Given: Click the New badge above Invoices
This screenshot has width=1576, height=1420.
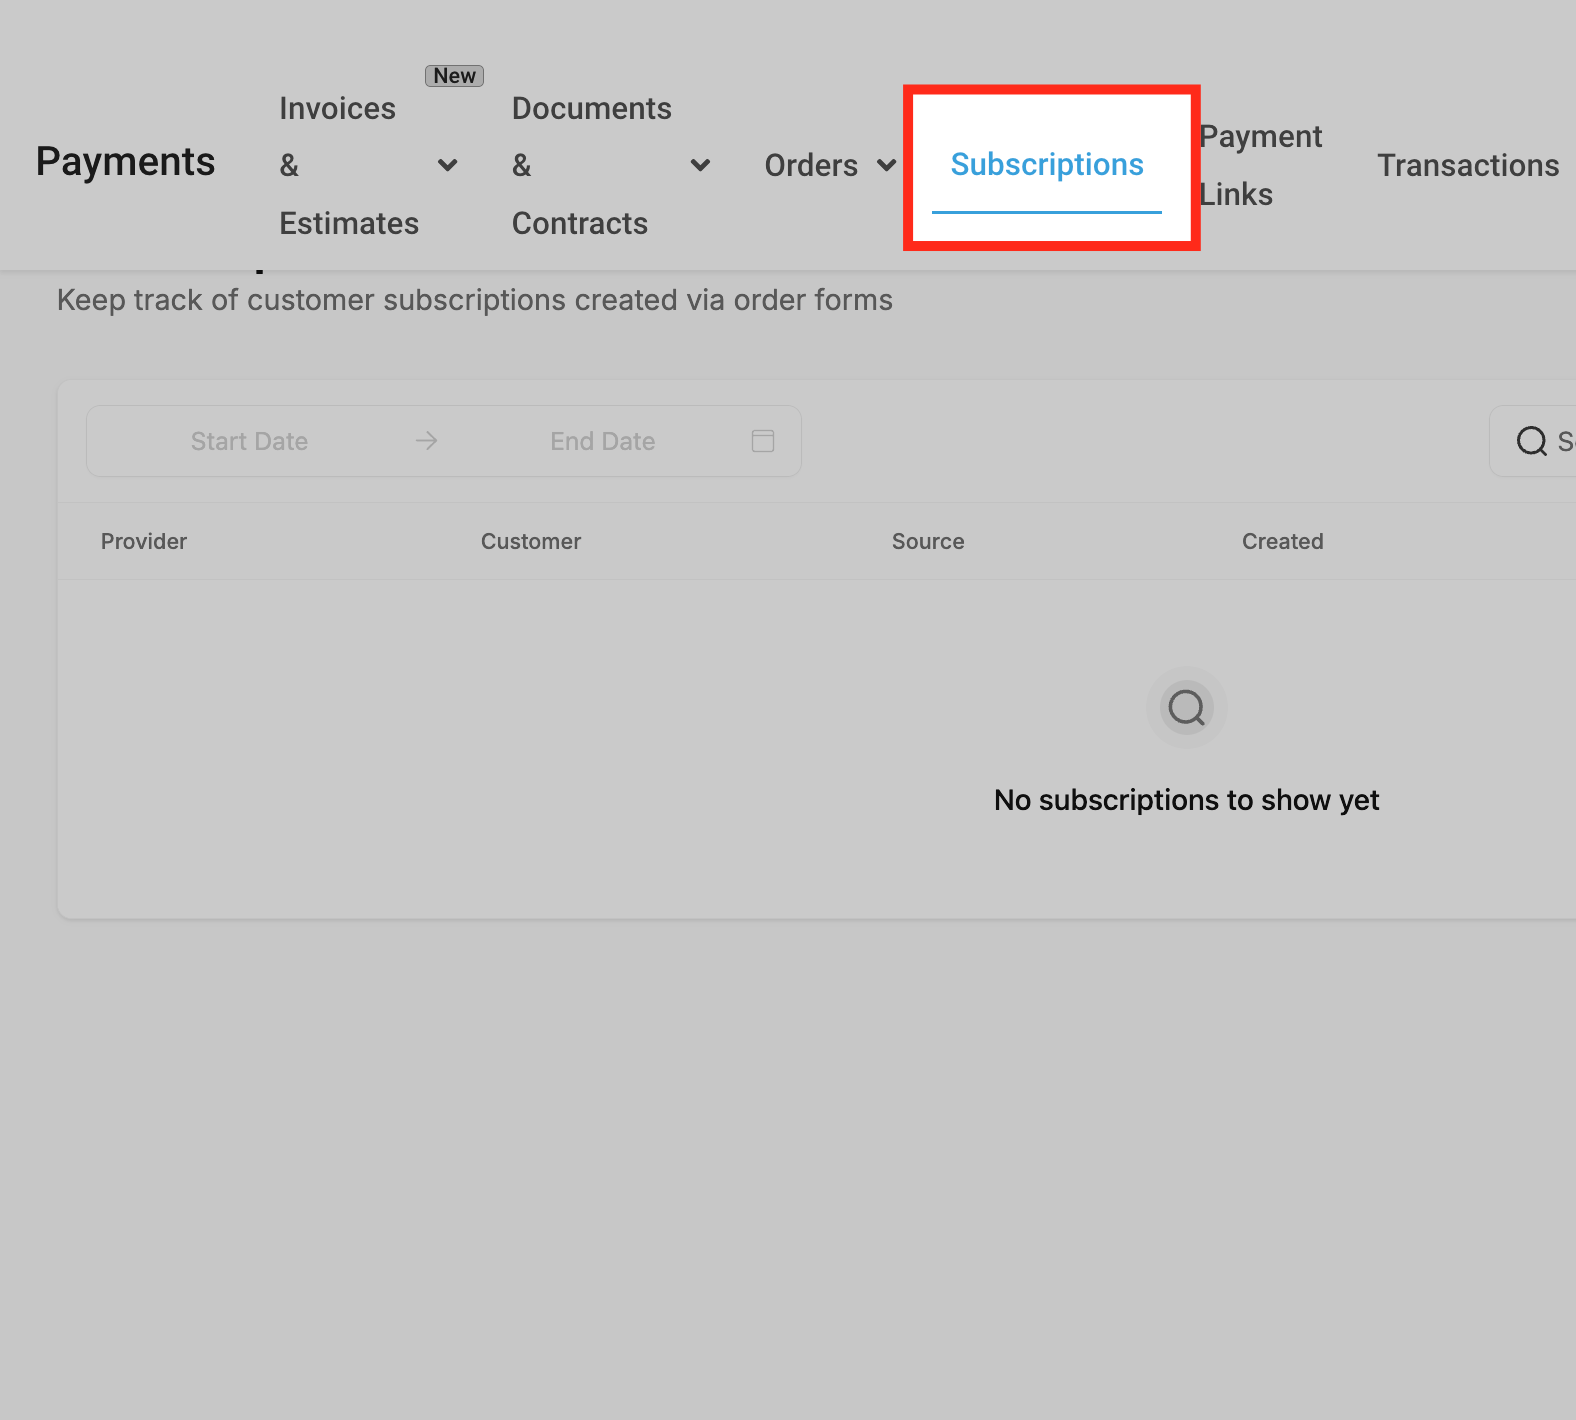Looking at the screenshot, I should coord(455,76).
